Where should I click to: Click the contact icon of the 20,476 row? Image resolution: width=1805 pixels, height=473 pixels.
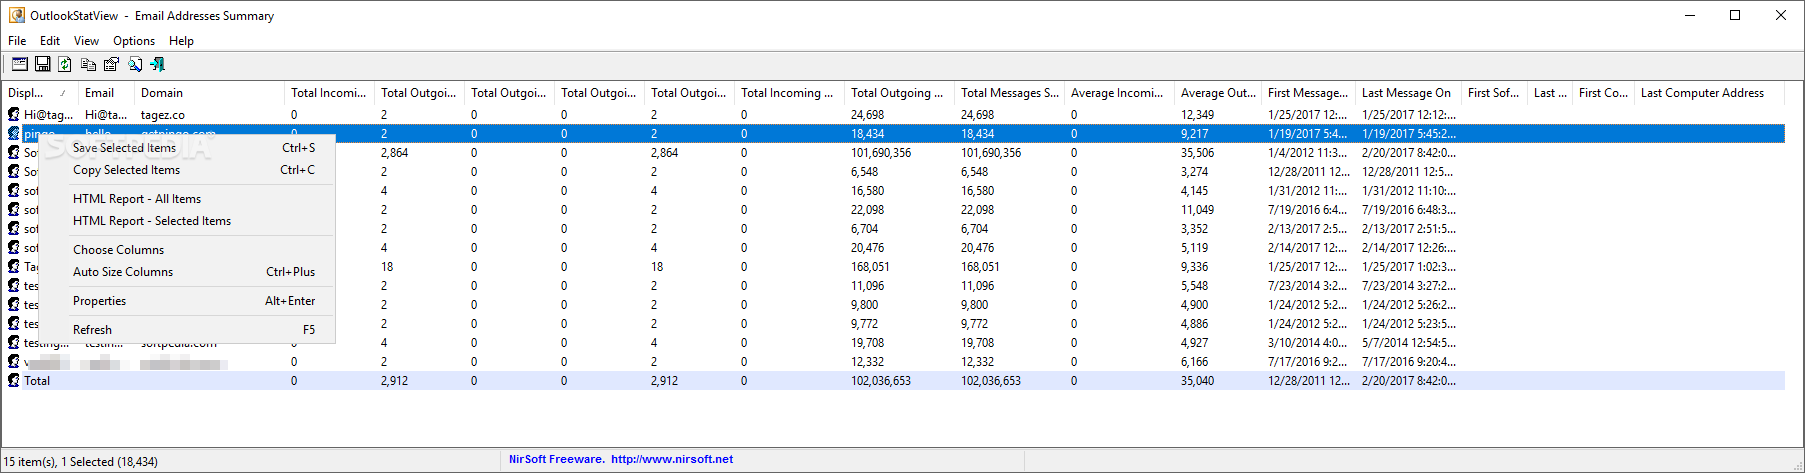click(x=14, y=248)
